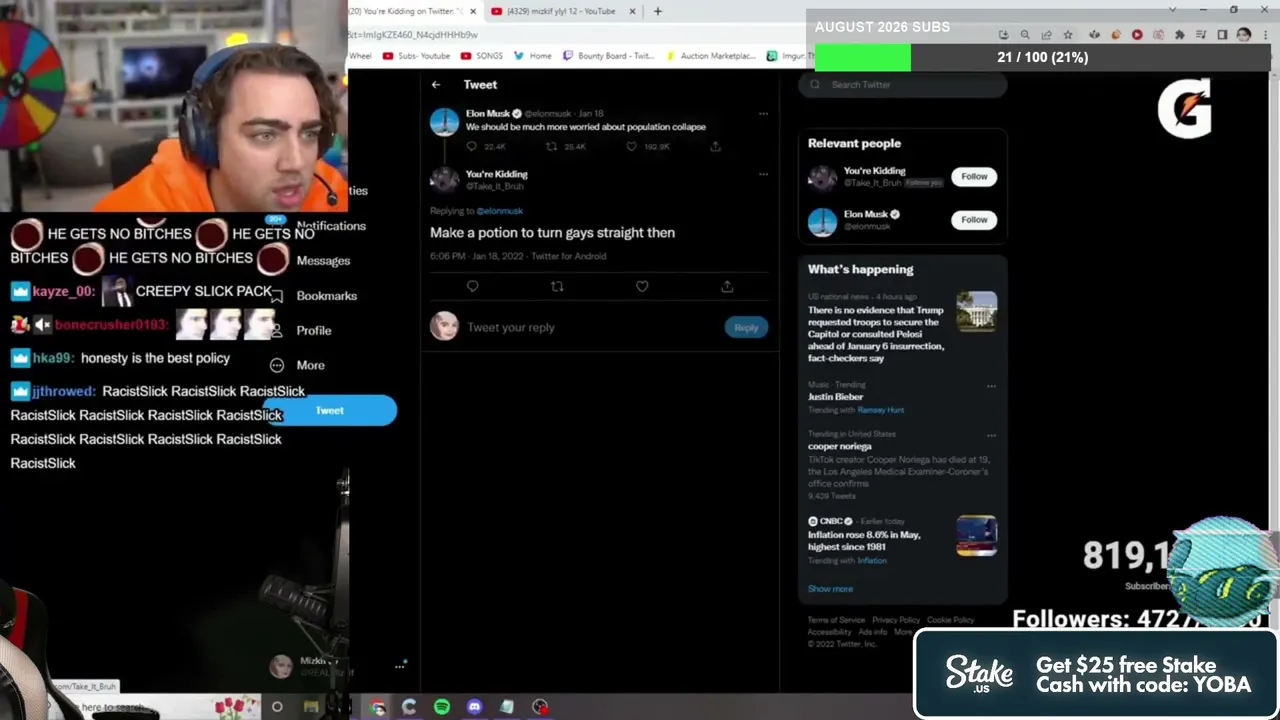Open Chrome extensions puzzle icon
This screenshot has width=1280, height=720.
pos(1179,35)
